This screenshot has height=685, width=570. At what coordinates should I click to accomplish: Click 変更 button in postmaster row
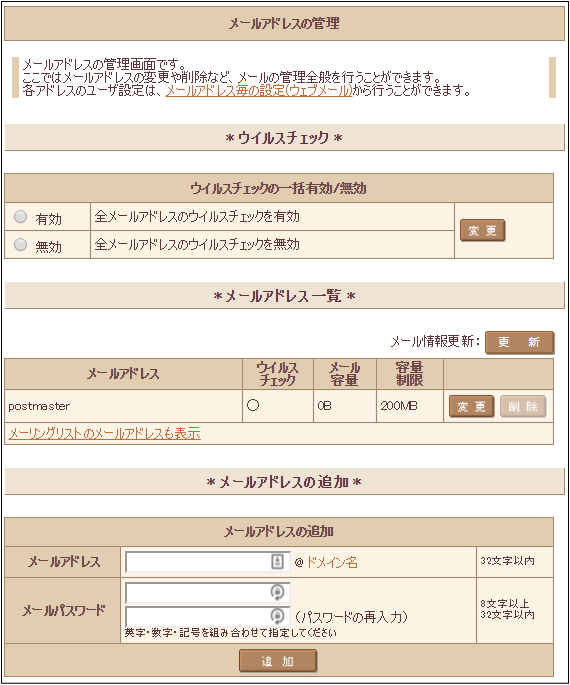pos(471,406)
